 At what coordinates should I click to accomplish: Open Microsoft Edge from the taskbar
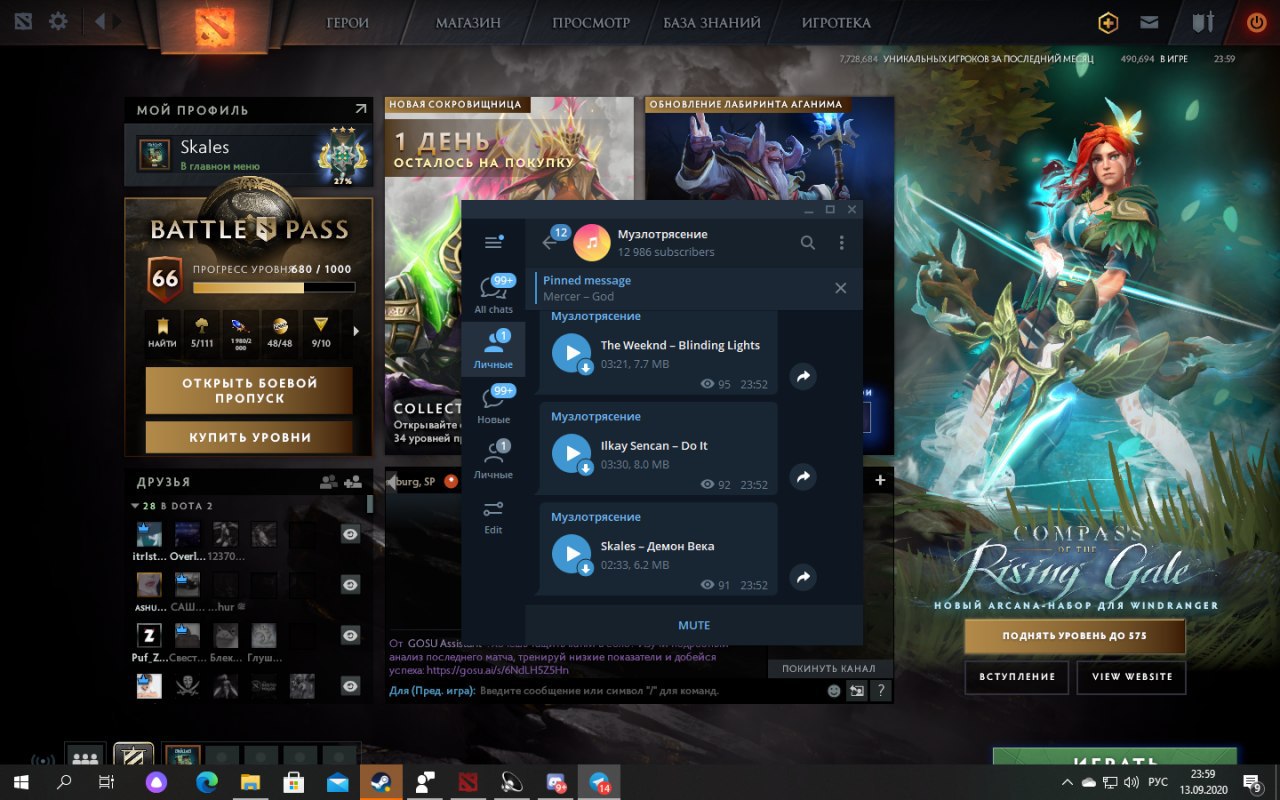pos(207,781)
